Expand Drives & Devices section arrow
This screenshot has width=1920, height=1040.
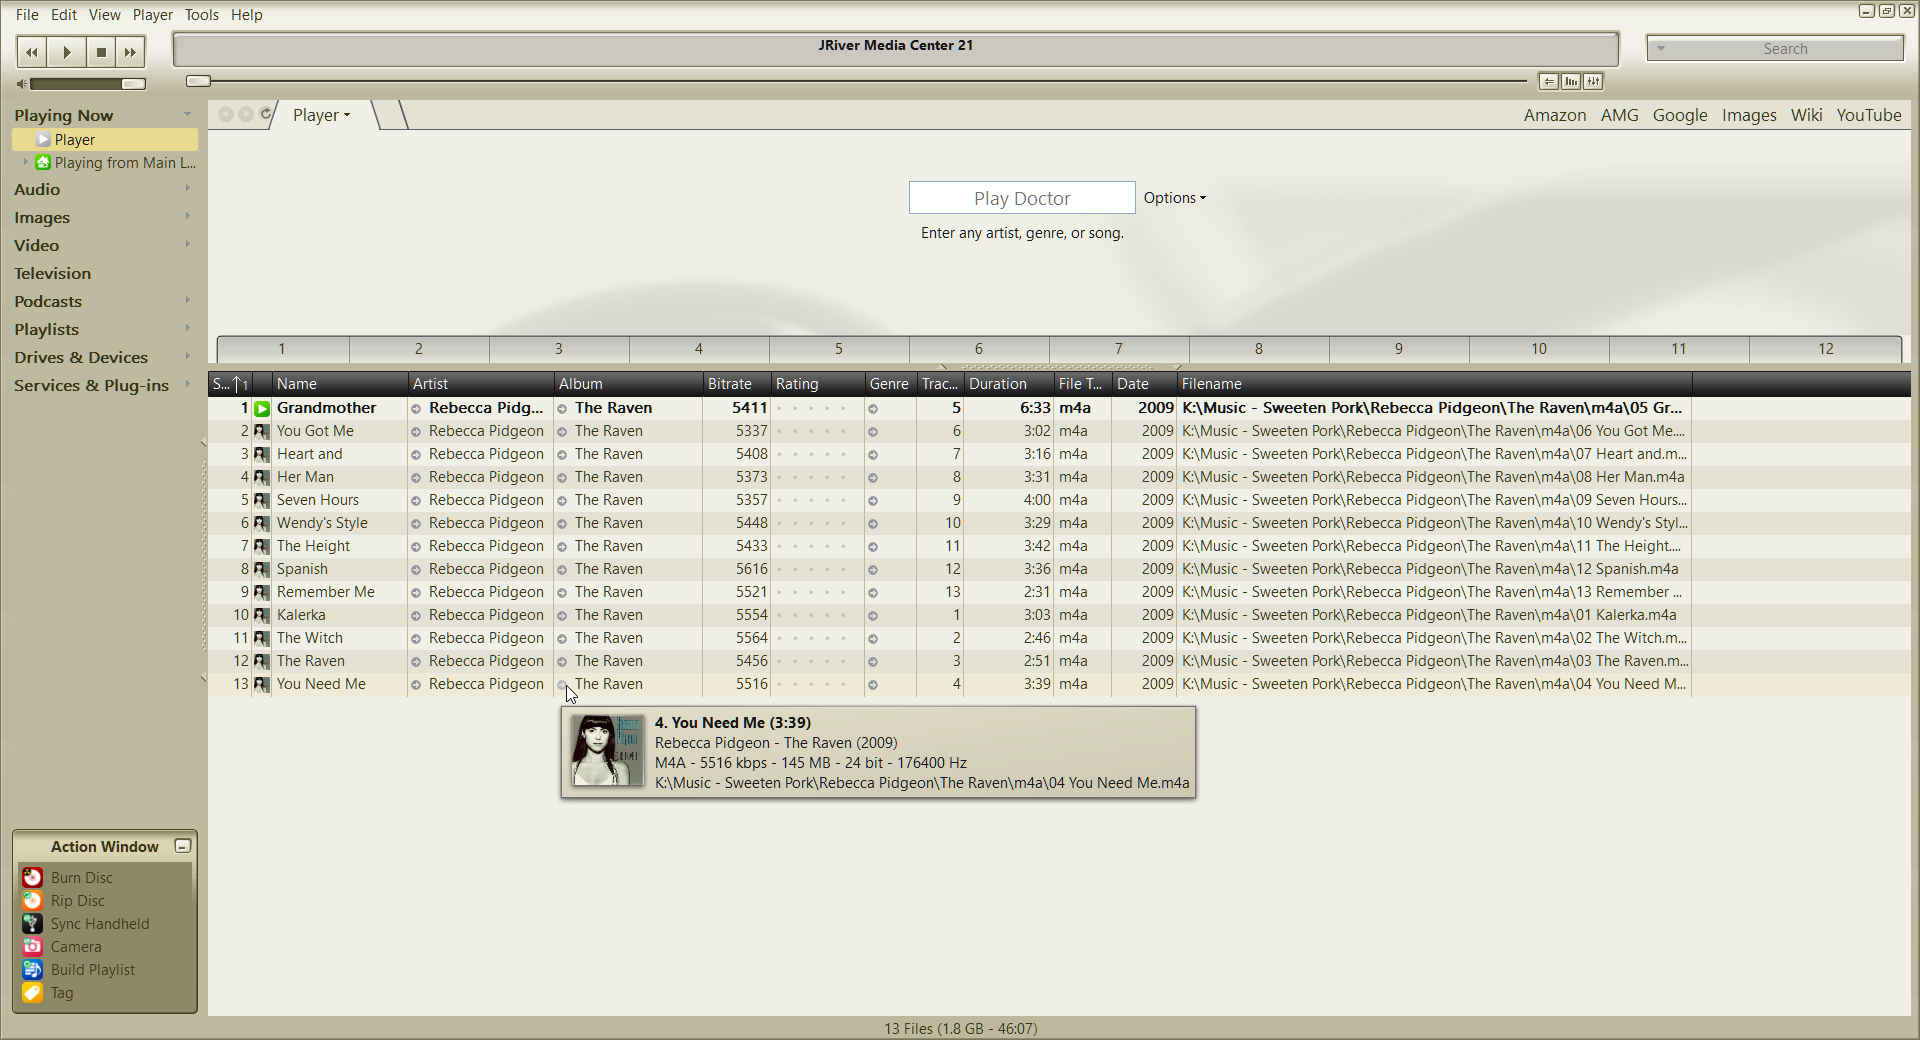tap(187, 356)
